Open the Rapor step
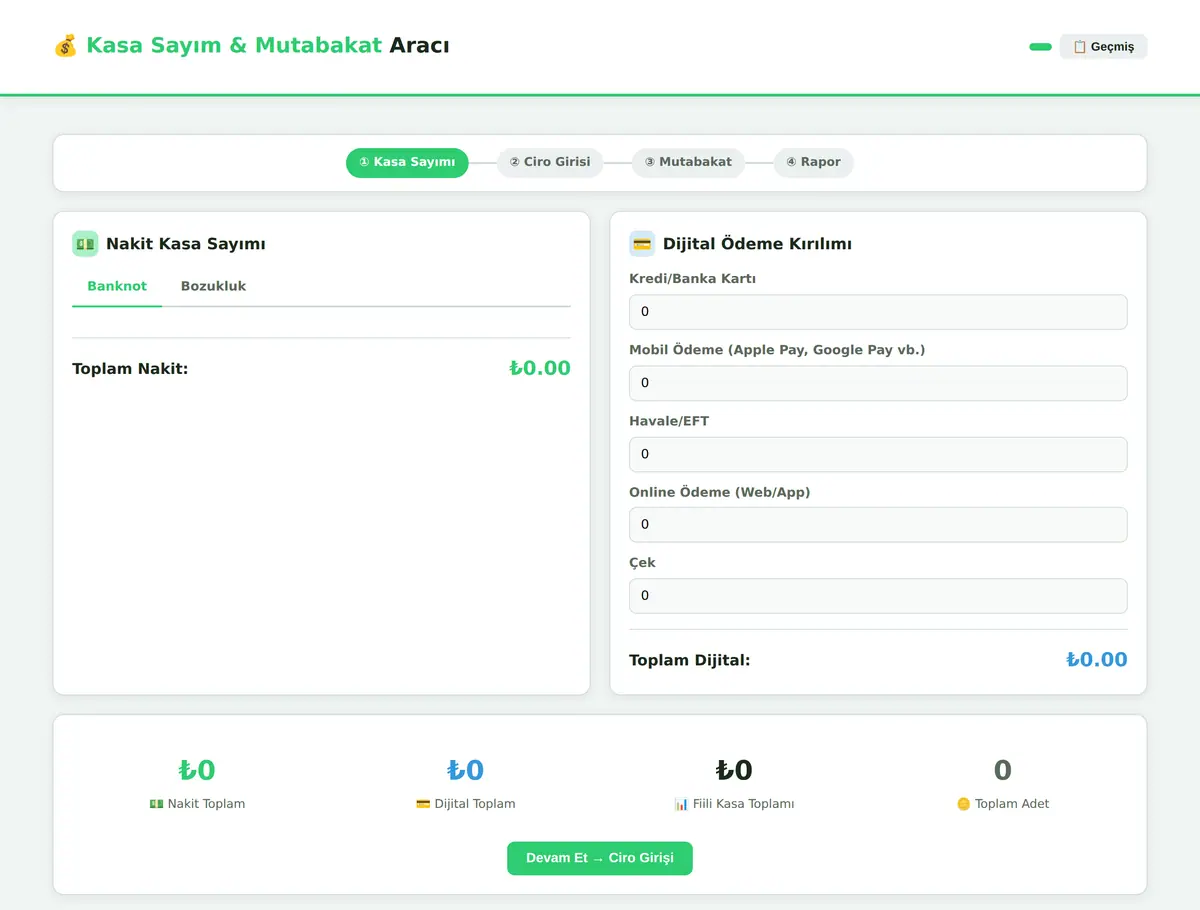 813,162
